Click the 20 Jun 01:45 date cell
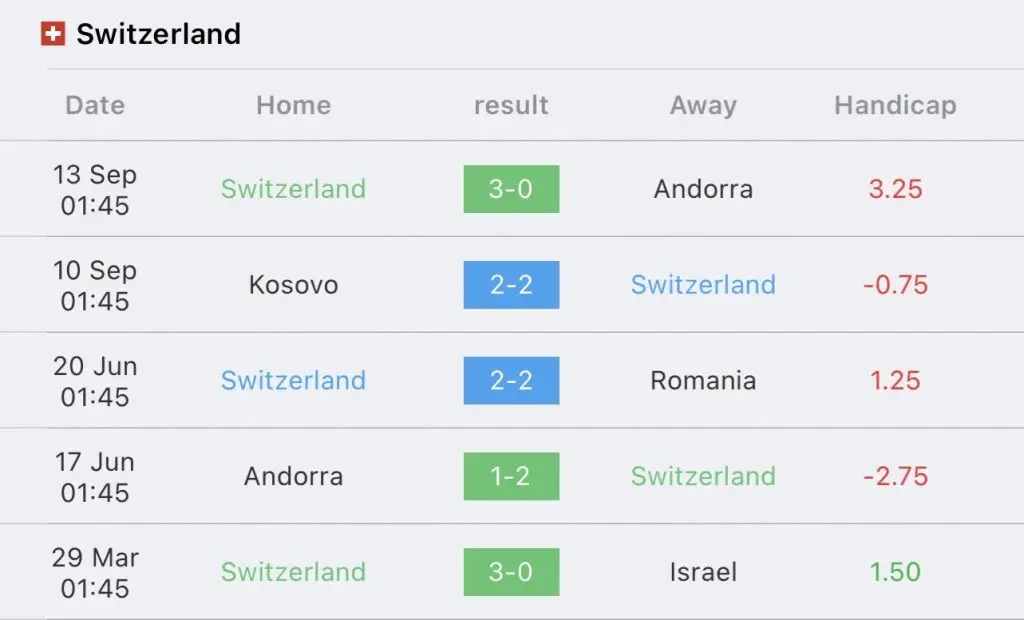 point(95,381)
